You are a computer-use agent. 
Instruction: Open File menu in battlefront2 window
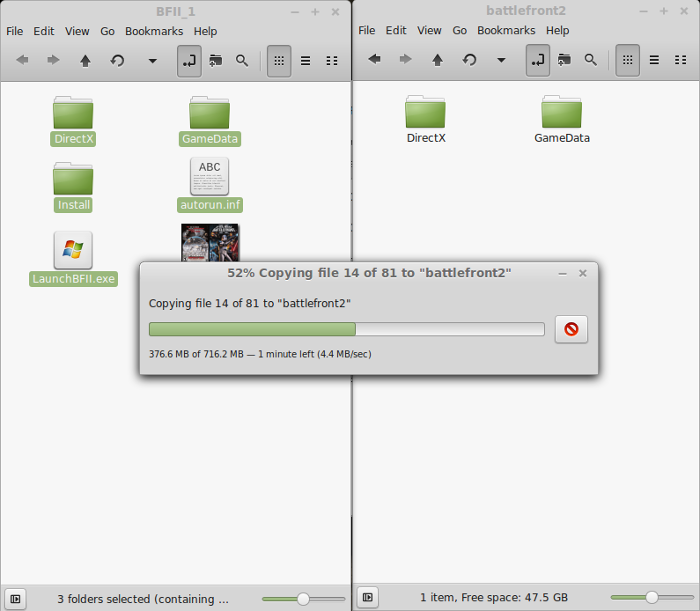point(367,30)
